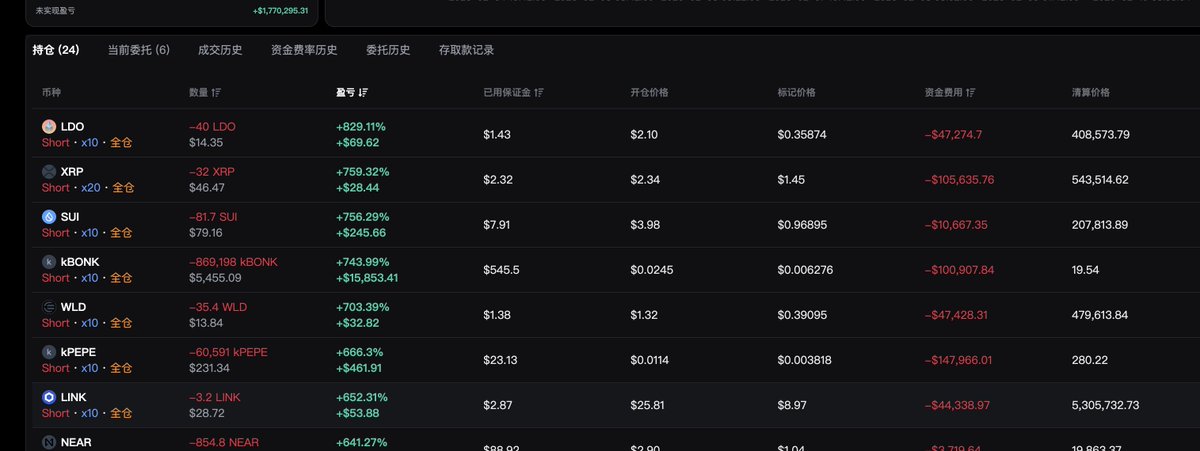The width and height of the screenshot is (1200, 451).
Task: Select the 持仓 (24) tab
Action: (56, 50)
